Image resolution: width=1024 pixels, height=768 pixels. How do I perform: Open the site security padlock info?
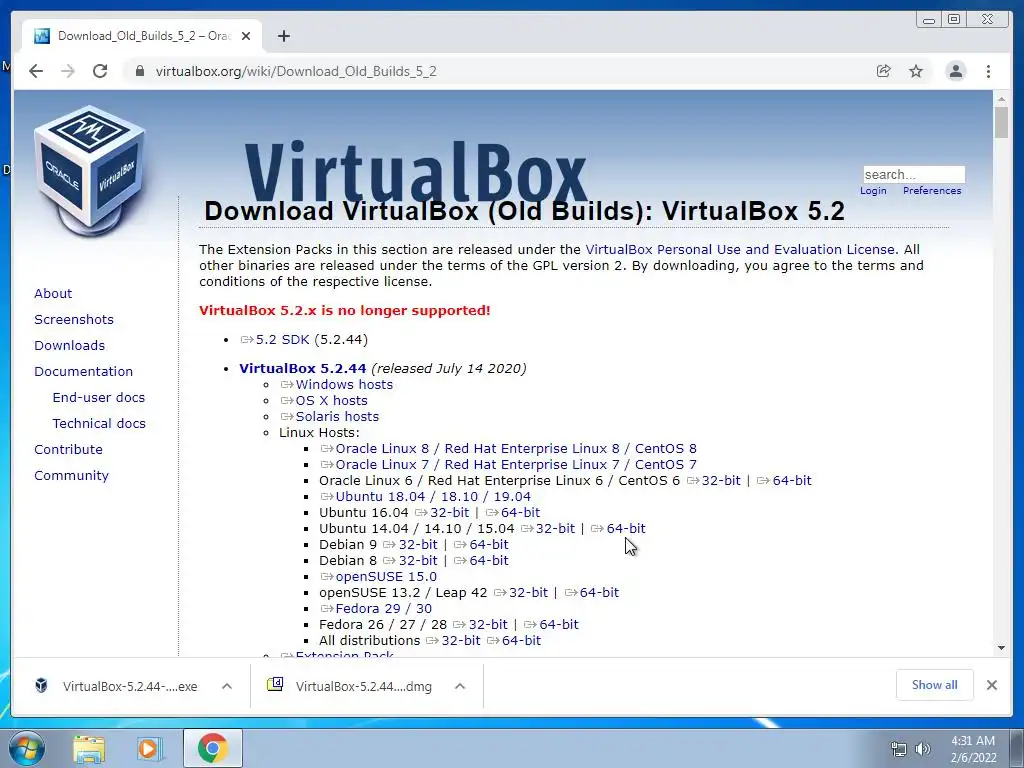(x=139, y=71)
